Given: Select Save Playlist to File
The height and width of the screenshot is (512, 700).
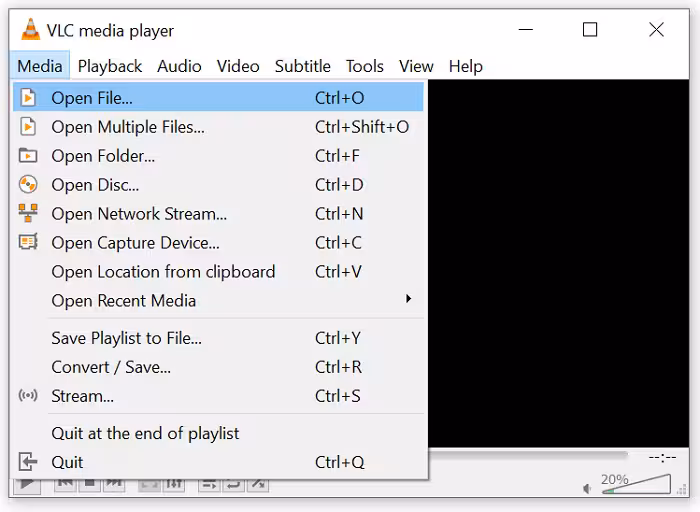Looking at the screenshot, I should point(218,338).
